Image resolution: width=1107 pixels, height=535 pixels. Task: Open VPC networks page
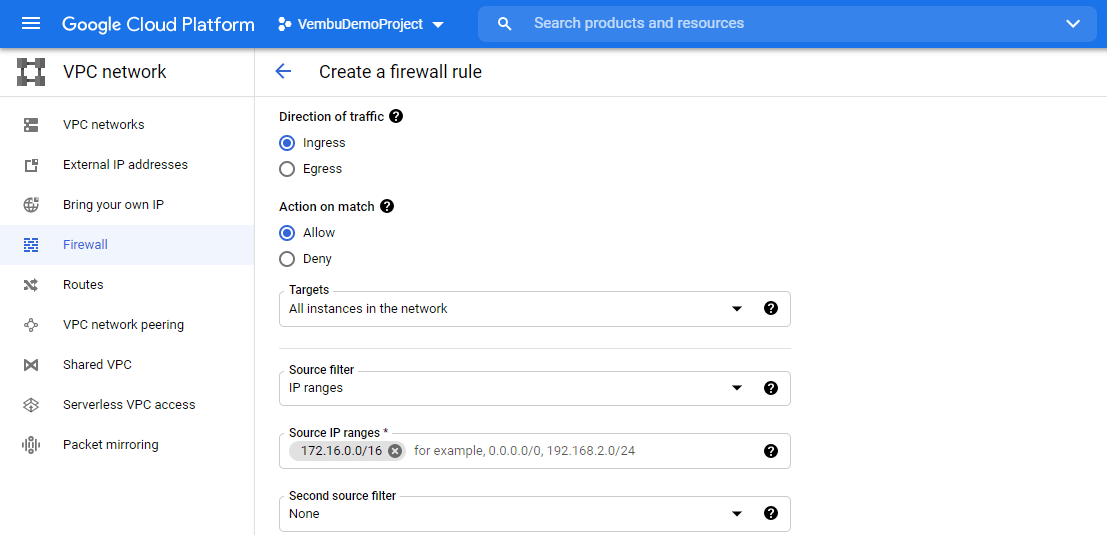pos(127,125)
